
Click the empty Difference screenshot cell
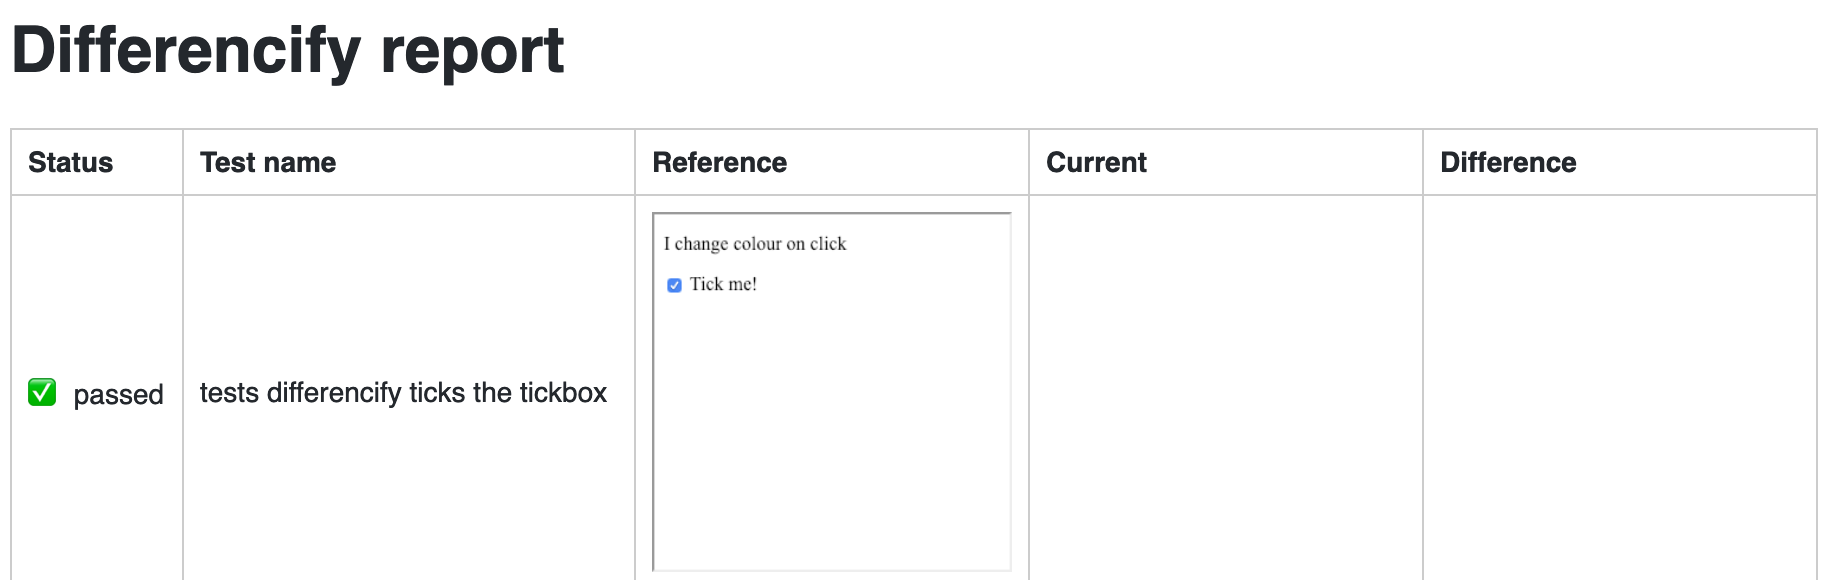point(1619,392)
